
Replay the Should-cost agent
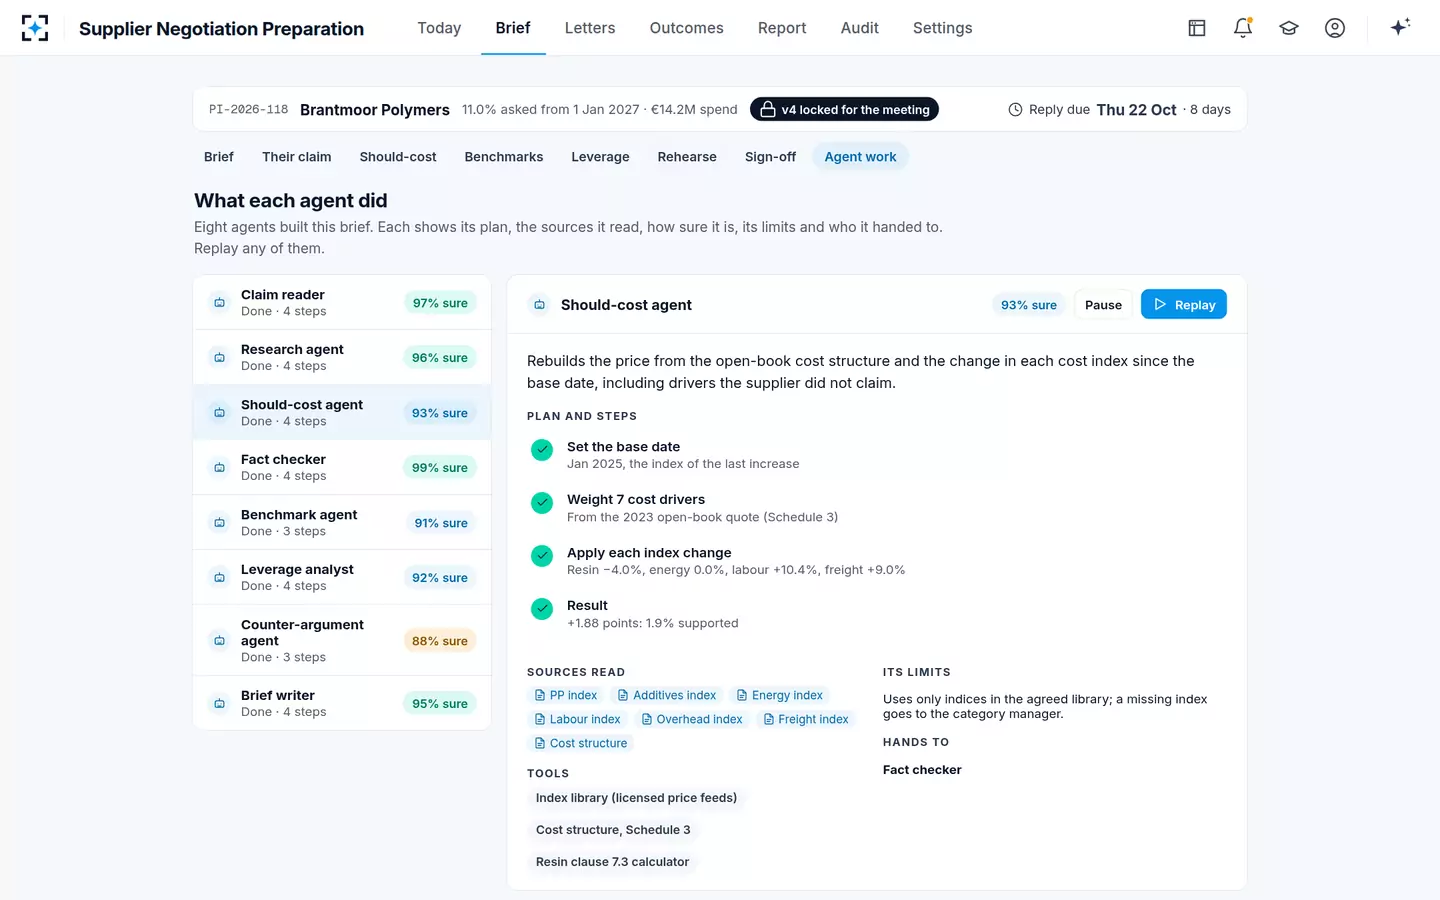coord(1184,305)
